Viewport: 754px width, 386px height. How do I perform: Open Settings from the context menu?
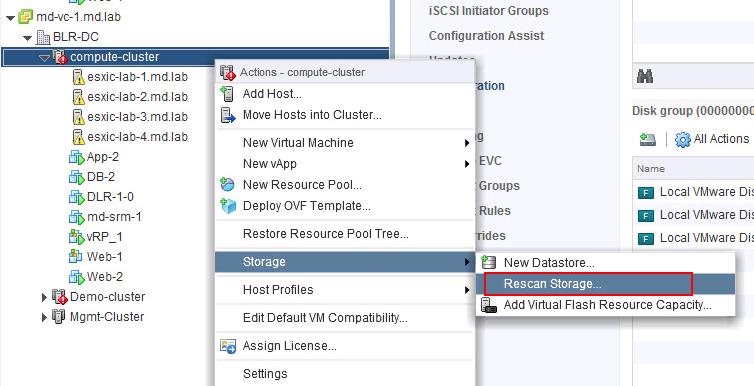(344, 374)
